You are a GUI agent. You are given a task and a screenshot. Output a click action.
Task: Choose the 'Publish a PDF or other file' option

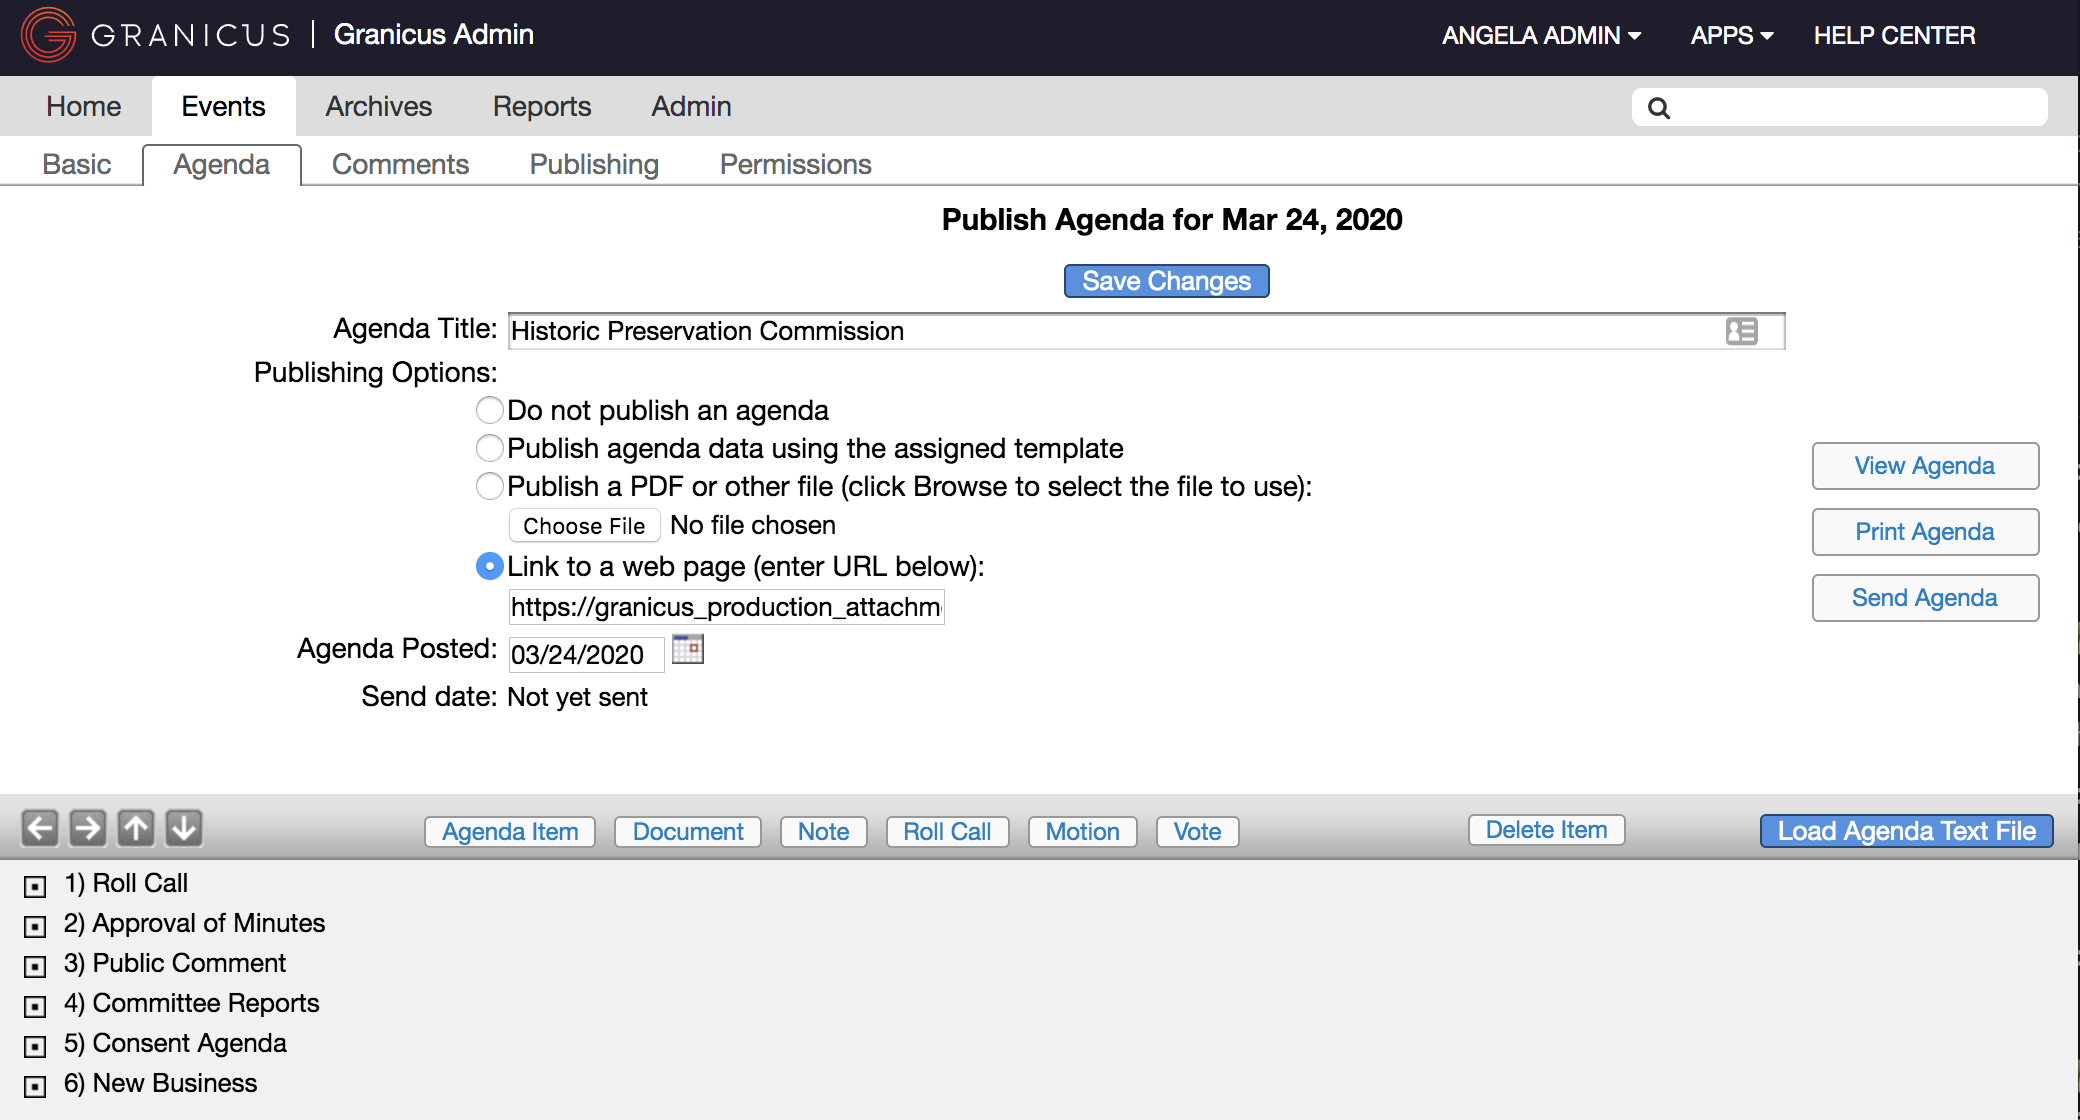pos(489,486)
